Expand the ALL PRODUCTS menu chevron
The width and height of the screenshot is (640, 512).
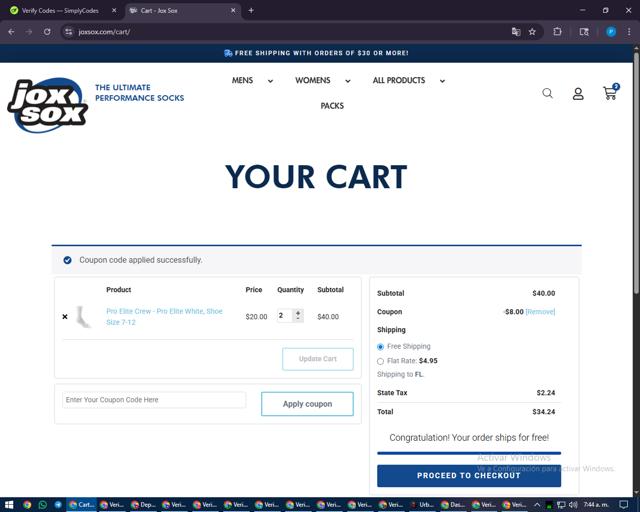442,81
